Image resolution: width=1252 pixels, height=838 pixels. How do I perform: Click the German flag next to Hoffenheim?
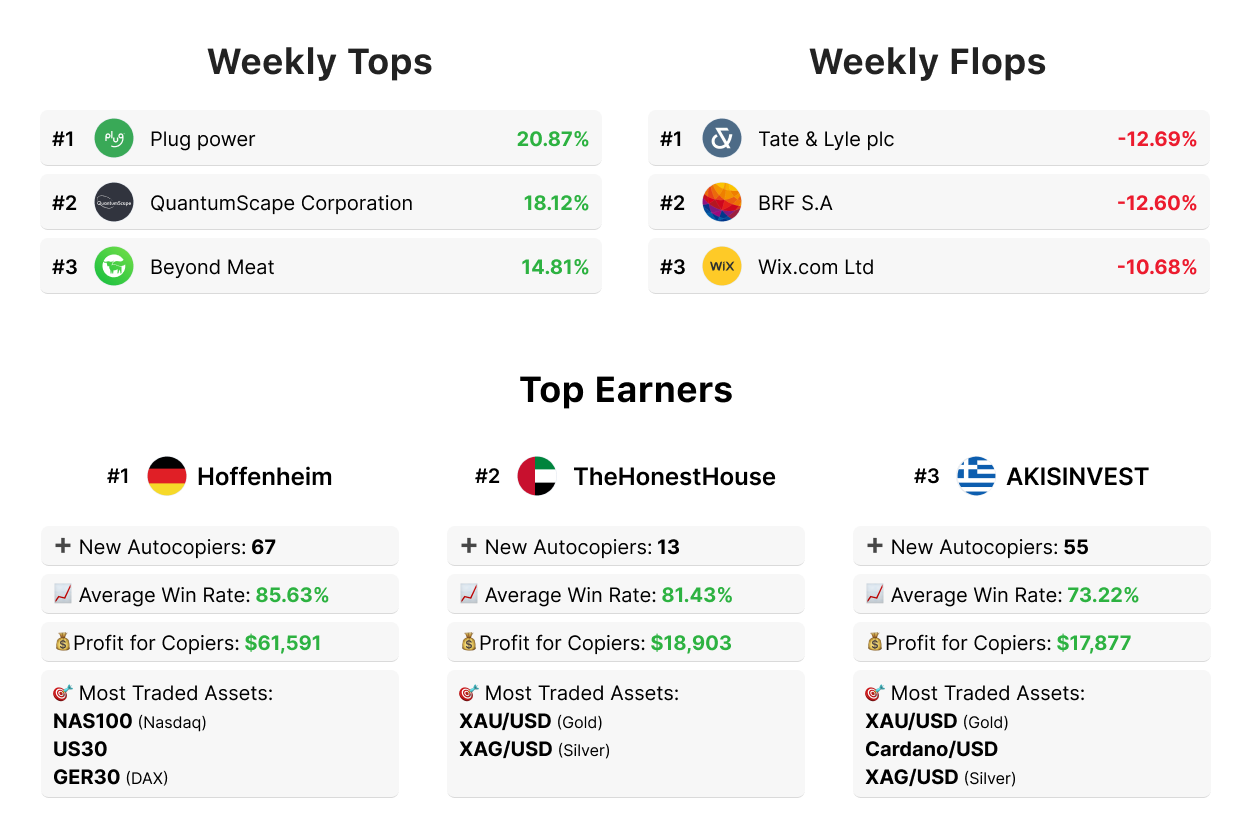pos(167,476)
